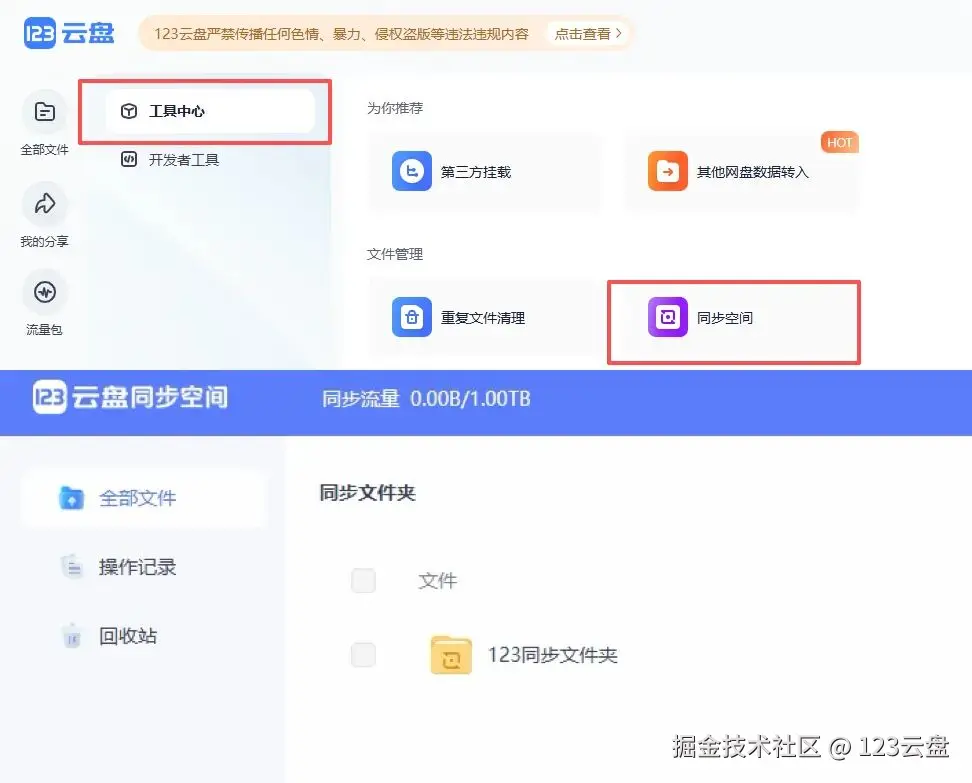
Task: Click the 开发者工具 code icon
Action: 128,159
